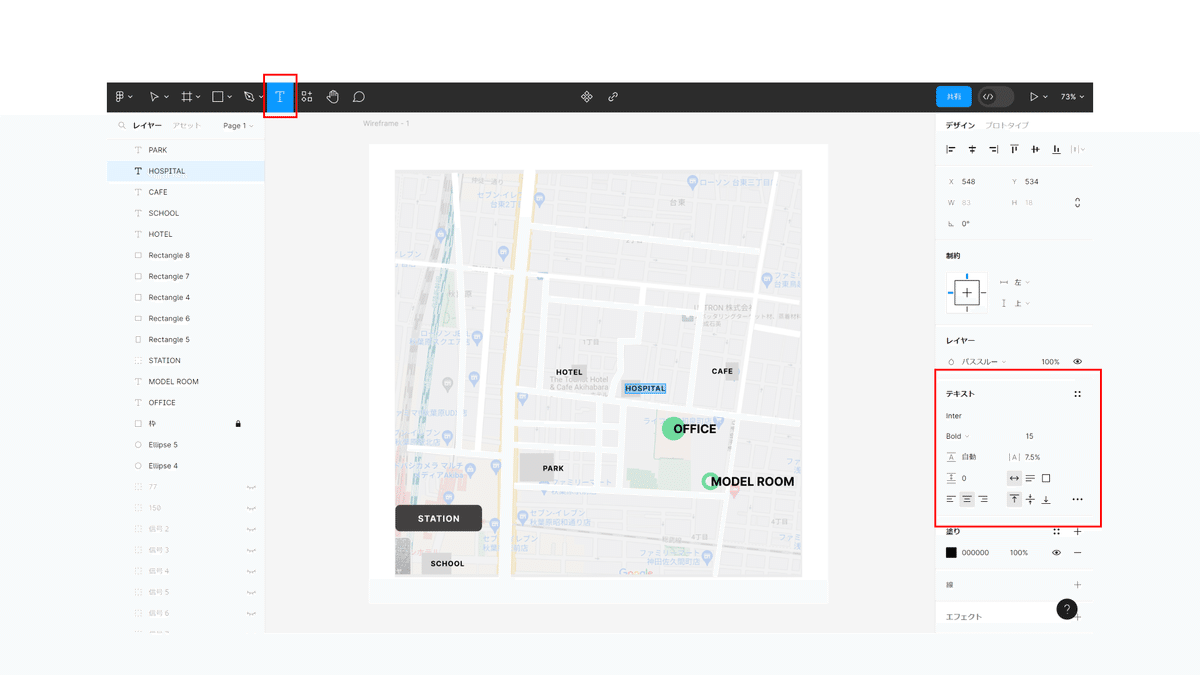Switch to the レイヤー tab

click(x=147, y=126)
